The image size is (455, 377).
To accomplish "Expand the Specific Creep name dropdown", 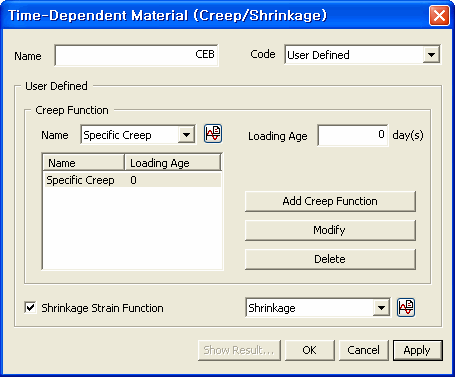I will [186, 135].
